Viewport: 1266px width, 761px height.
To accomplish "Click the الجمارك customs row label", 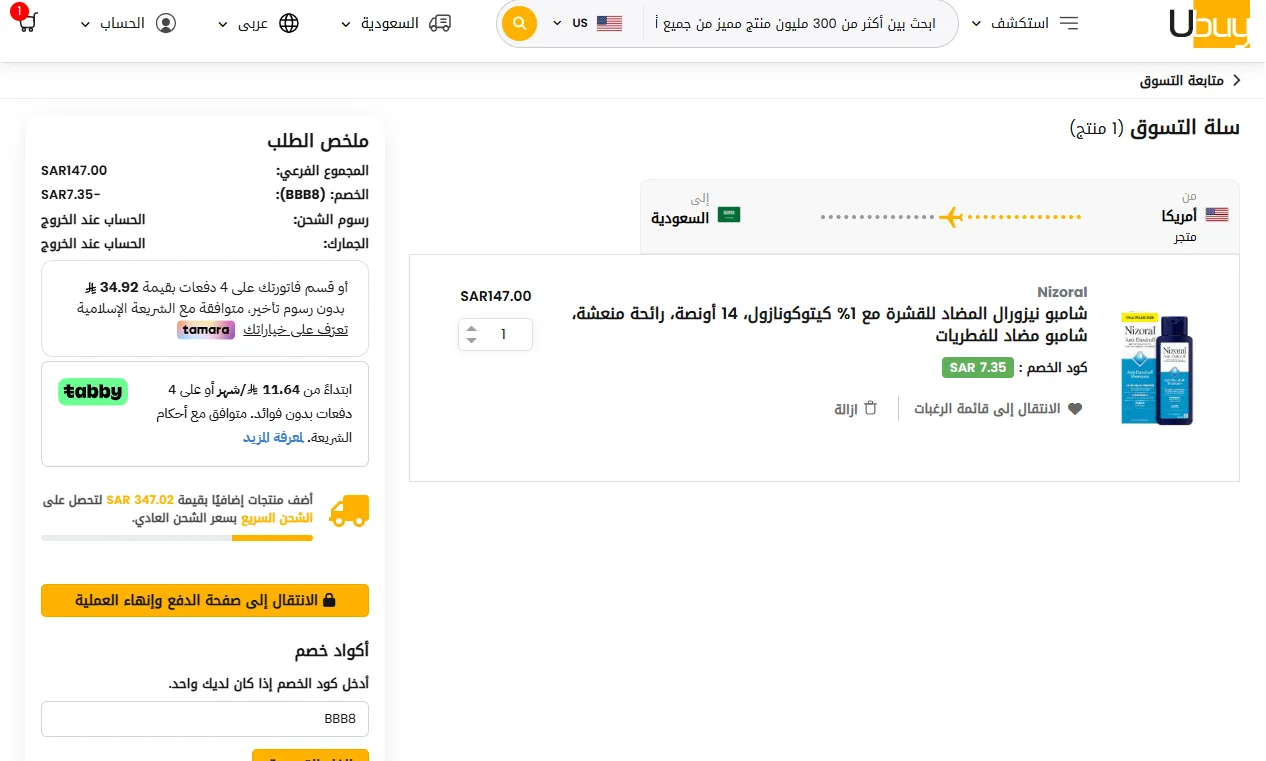I will click(x=346, y=243).
